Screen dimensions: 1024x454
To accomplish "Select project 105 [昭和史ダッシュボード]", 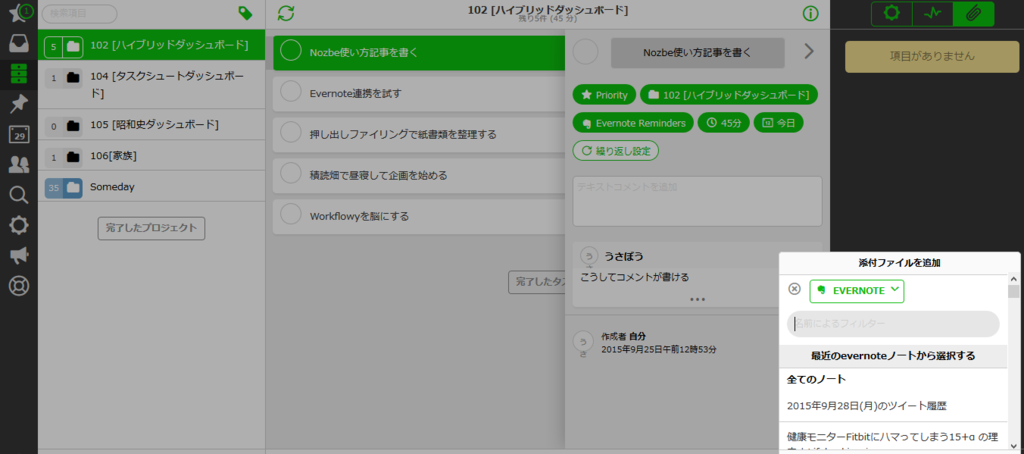I will (x=152, y=124).
